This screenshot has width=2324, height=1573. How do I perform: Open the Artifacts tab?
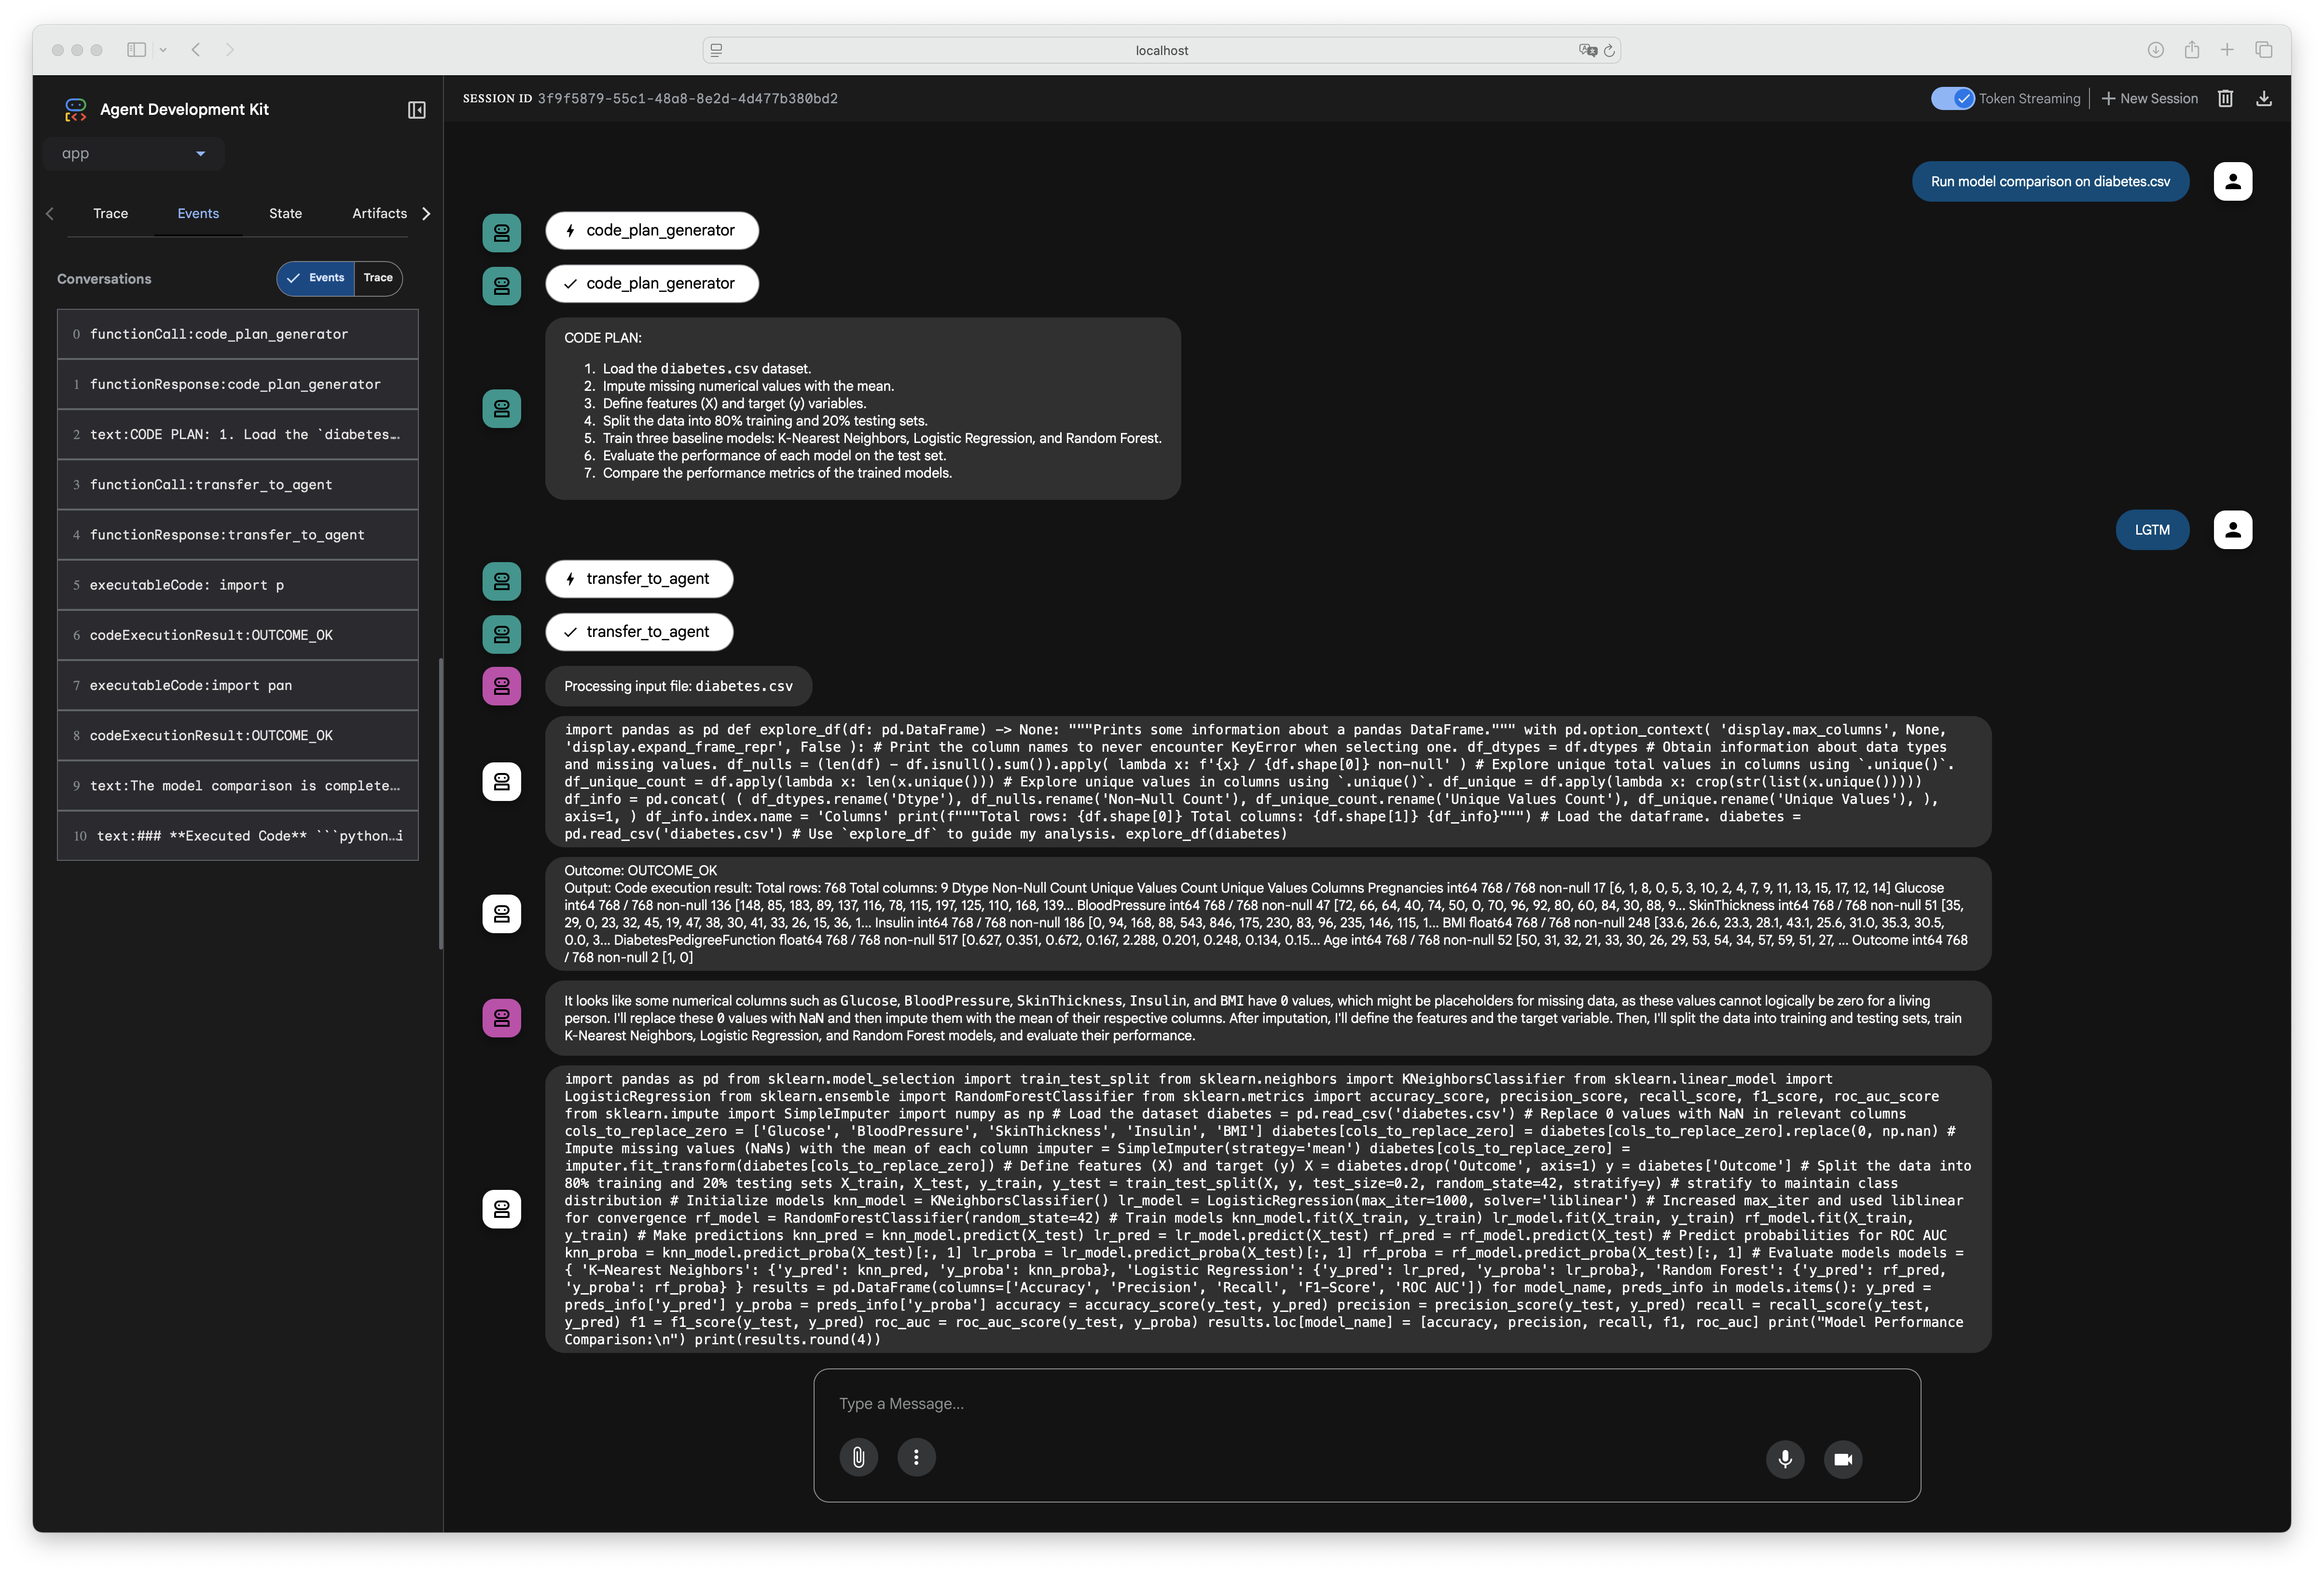(x=379, y=213)
